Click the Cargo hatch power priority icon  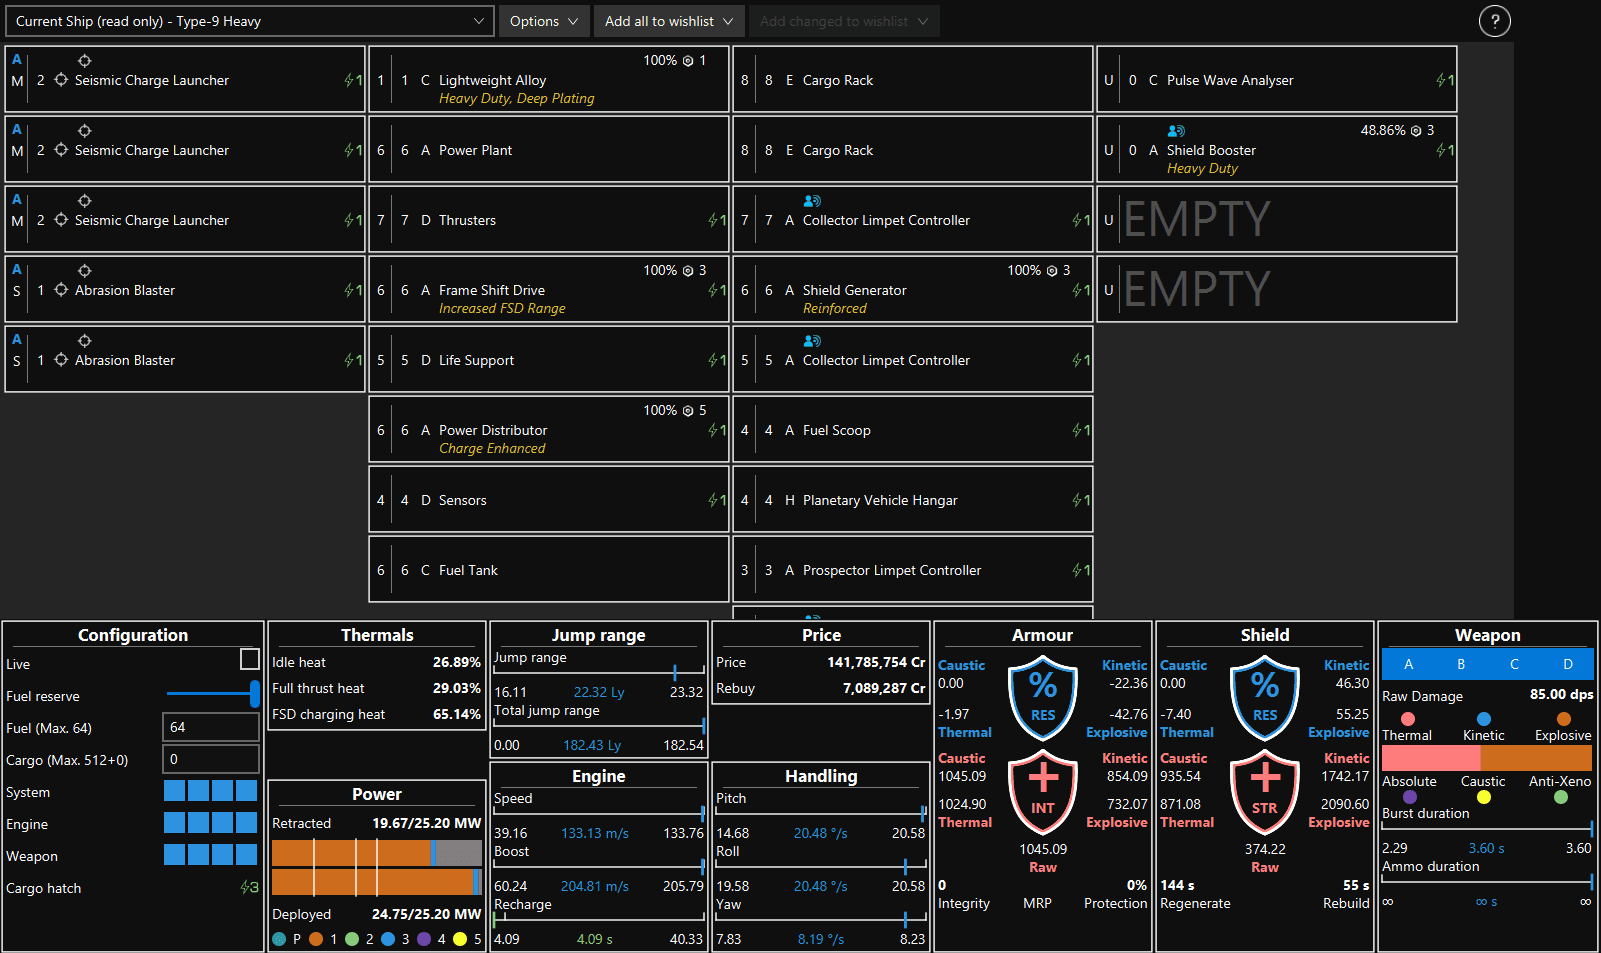[249, 888]
